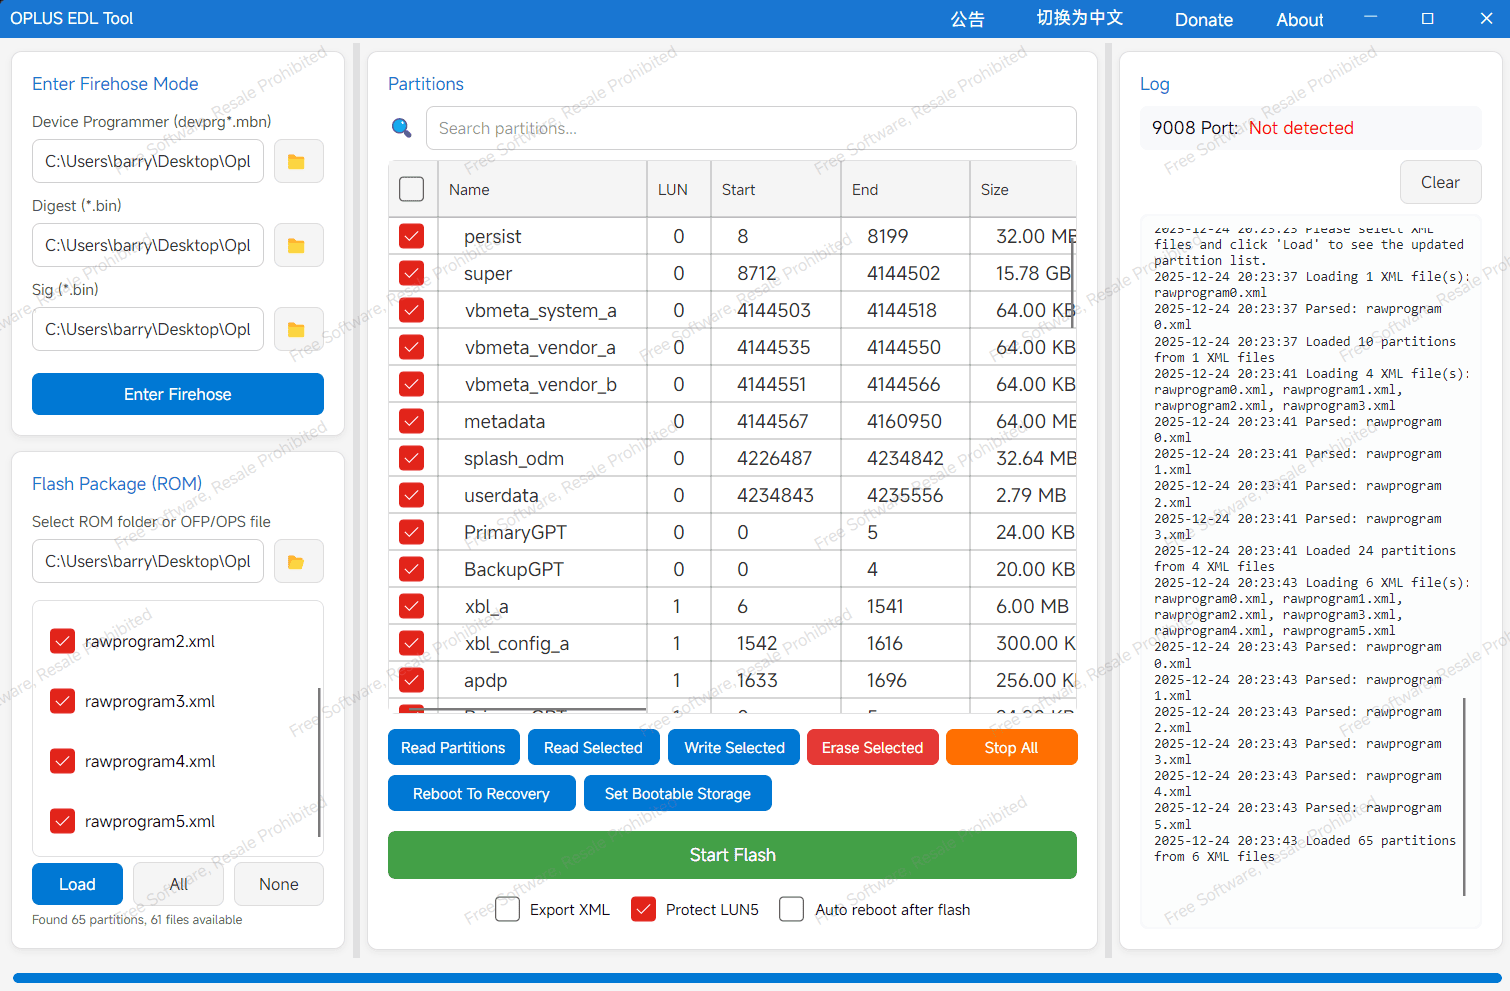Click the Not detected port status
The height and width of the screenshot is (991, 1510).
1301,128
